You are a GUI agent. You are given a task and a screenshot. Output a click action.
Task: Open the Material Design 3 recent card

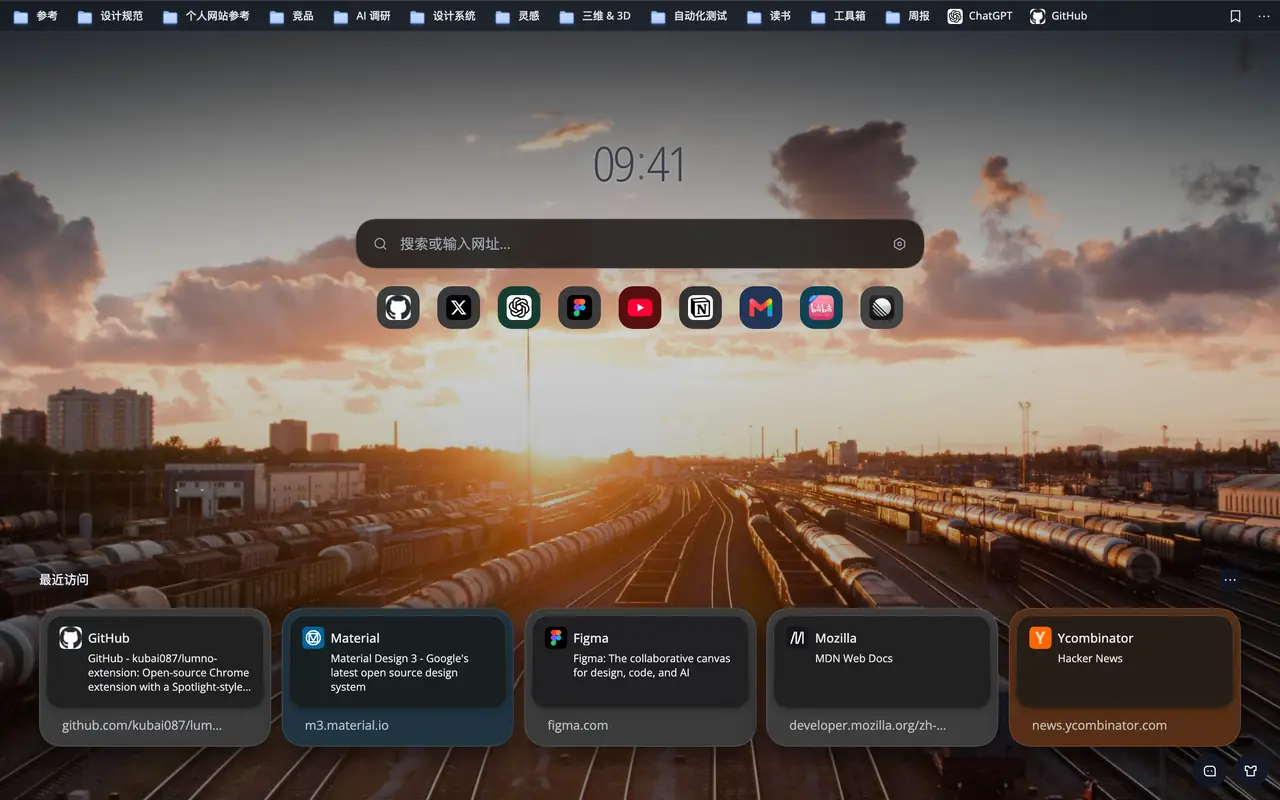click(398, 678)
